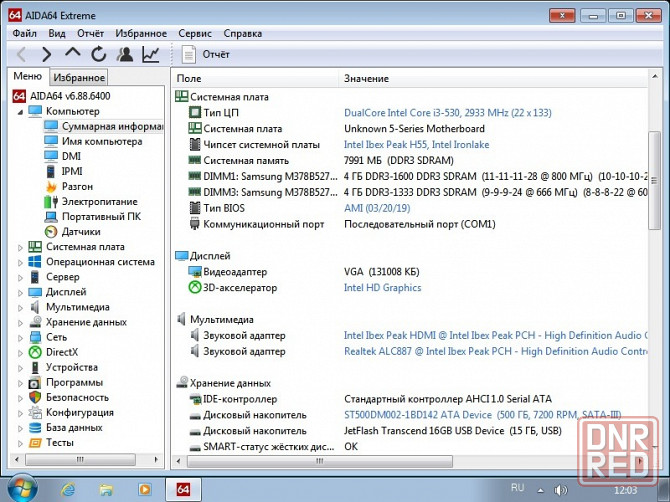Click scroll-up arrow of report pane
This screenshot has width=670, height=502.
tap(654, 76)
